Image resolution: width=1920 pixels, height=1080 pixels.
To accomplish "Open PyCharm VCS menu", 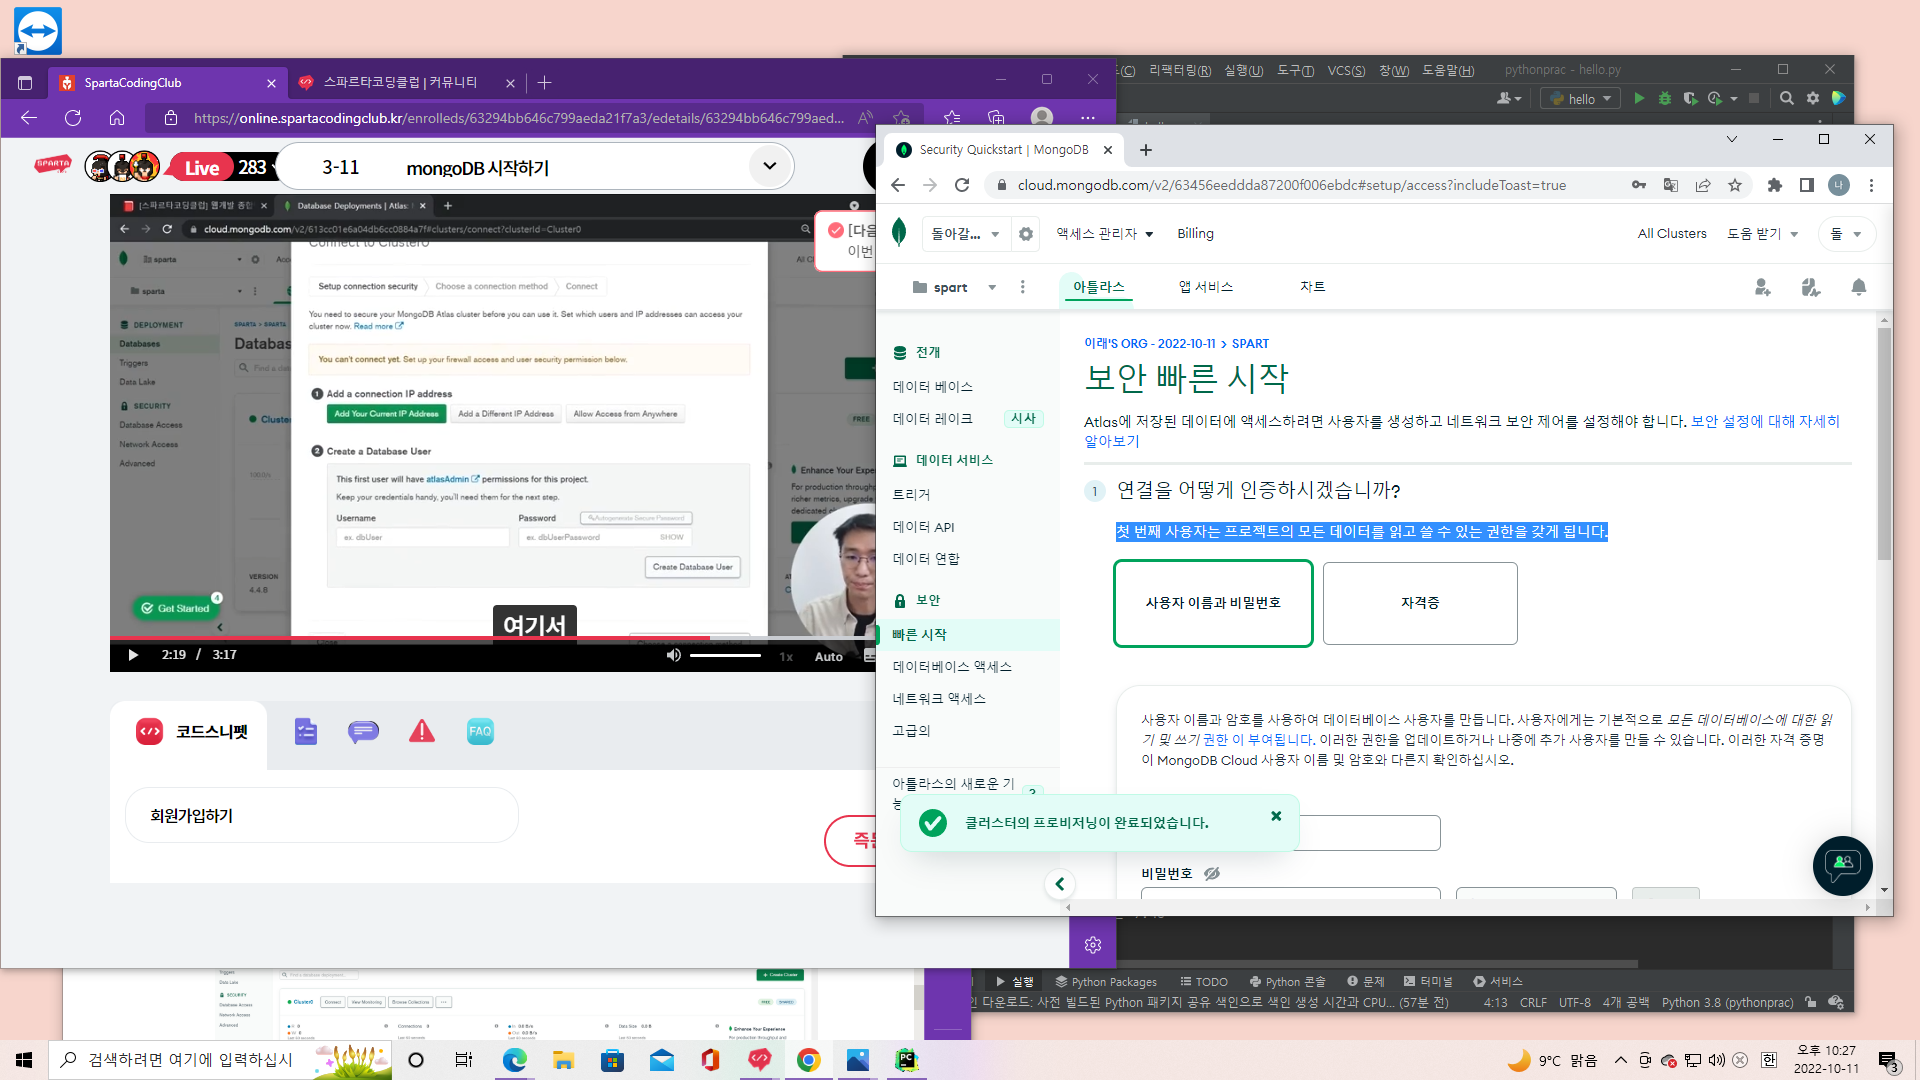I will pos(1346,70).
